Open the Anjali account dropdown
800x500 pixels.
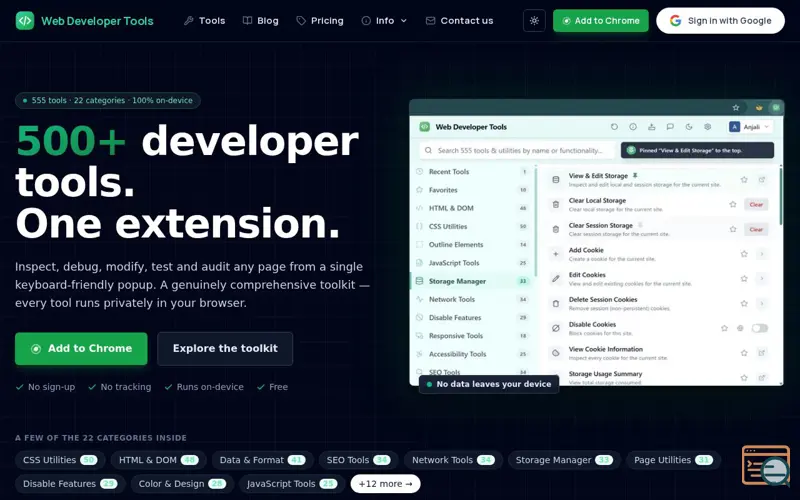point(749,127)
